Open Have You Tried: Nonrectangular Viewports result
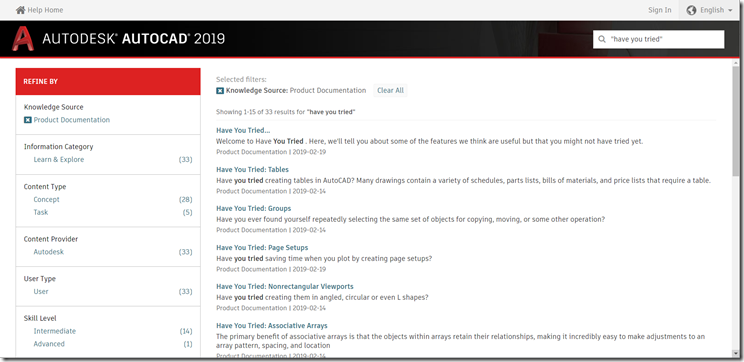Screen dimensions: 744x362 tap(285, 287)
